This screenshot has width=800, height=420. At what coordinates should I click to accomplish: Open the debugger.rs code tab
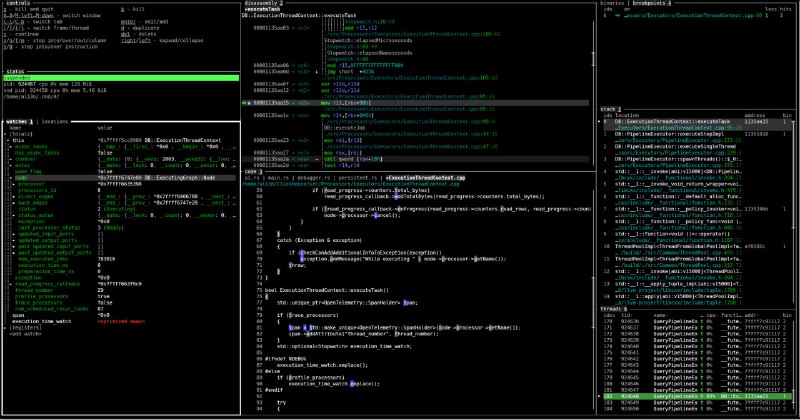click(313, 178)
